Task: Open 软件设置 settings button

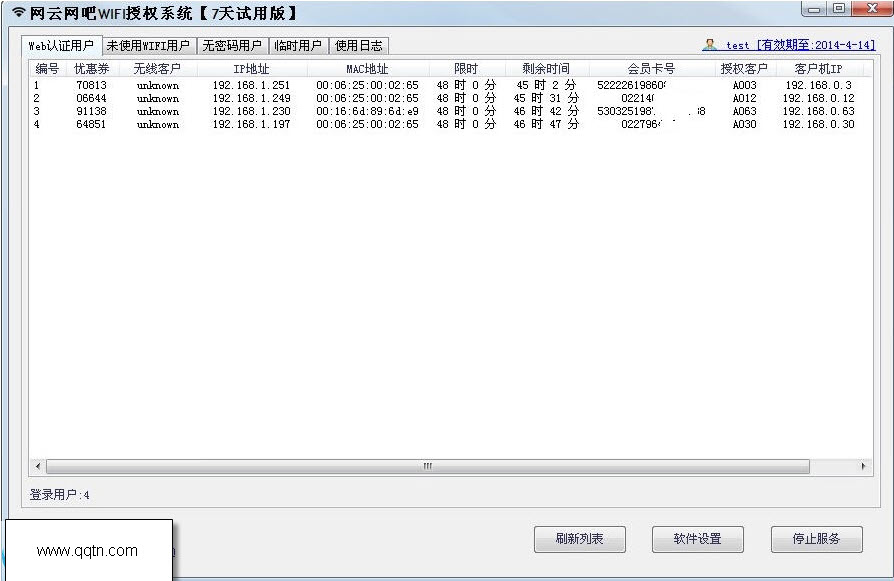Action: (698, 539)
